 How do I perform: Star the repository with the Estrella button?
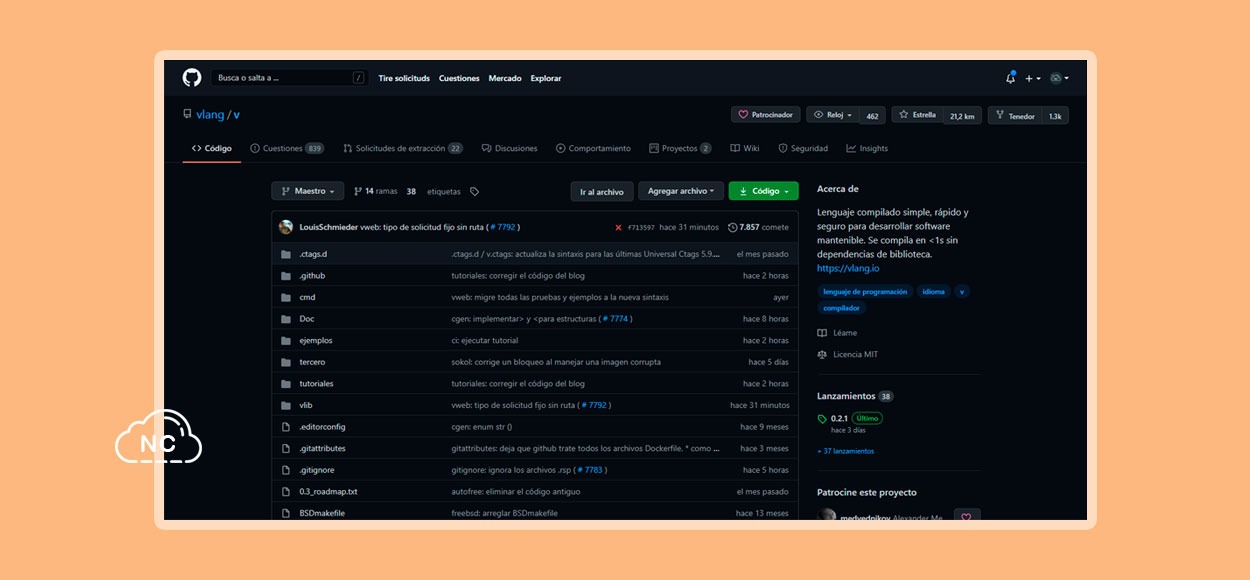[917, 115]
